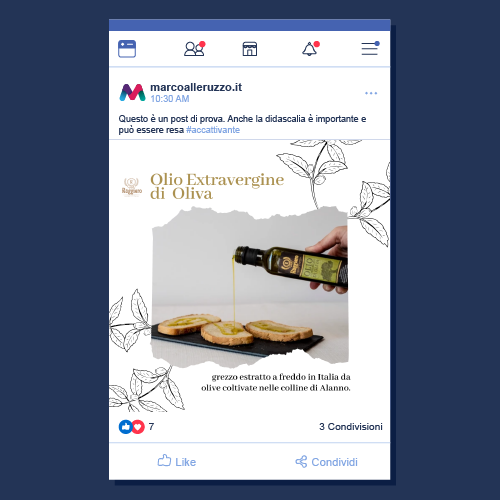
Task: Click the Like button
Action: [177, 462]
